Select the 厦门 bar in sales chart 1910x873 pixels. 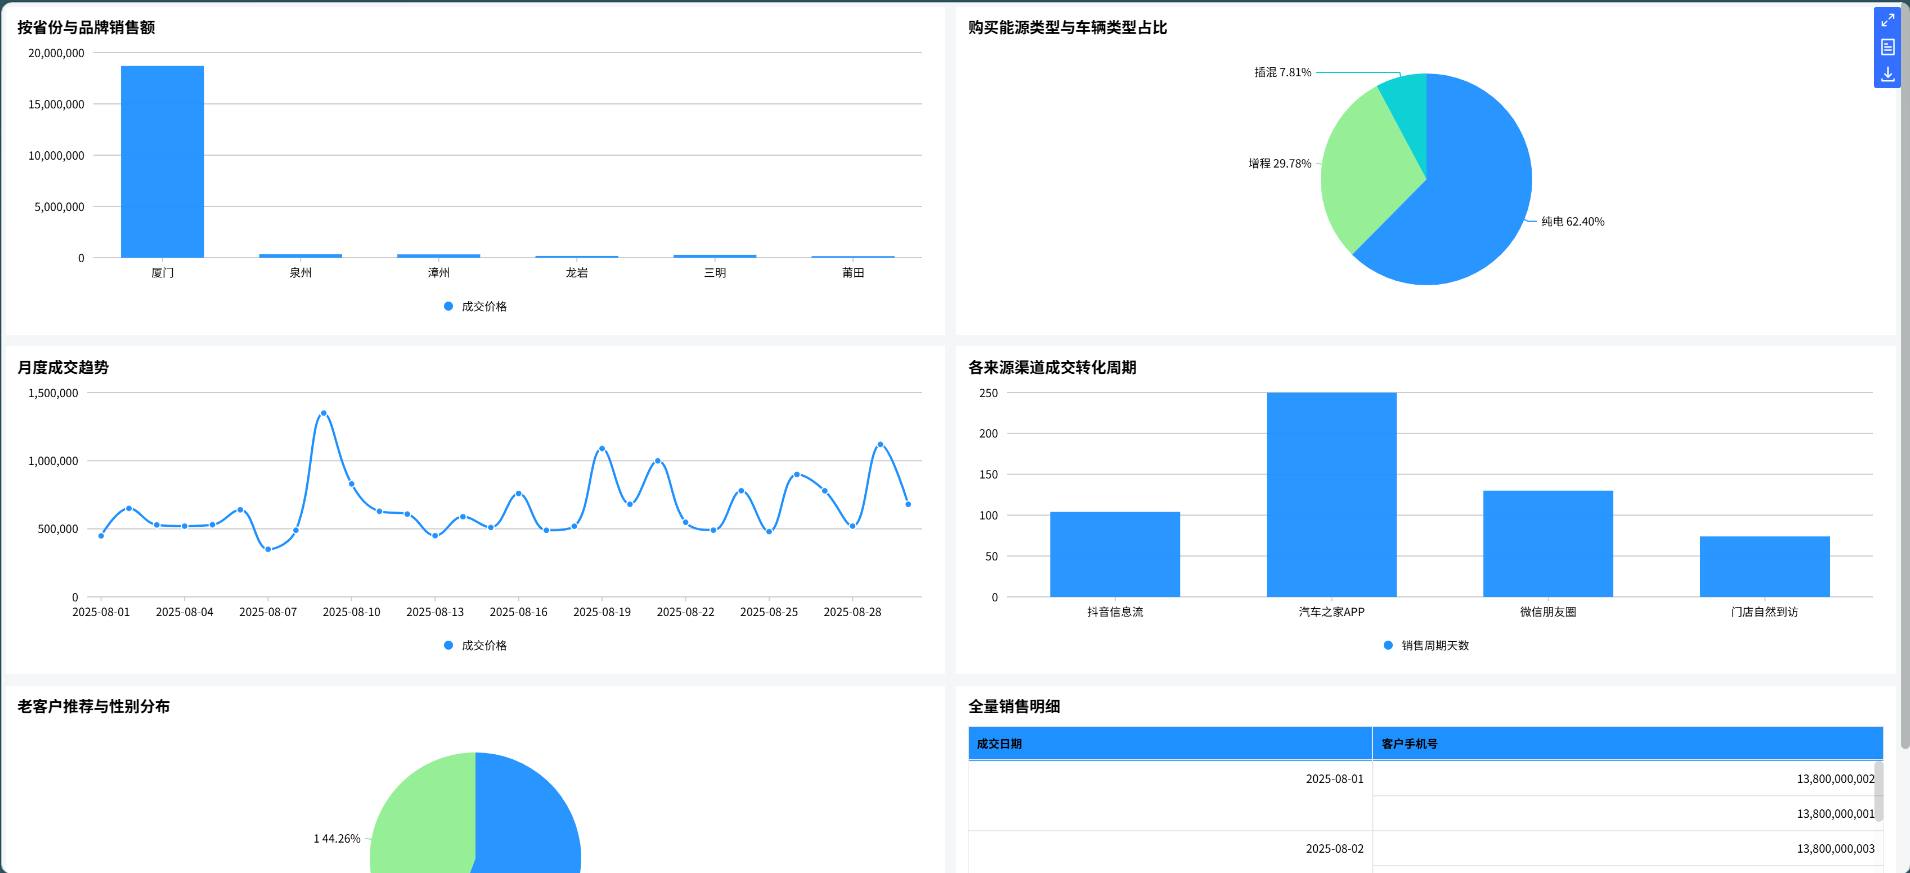pyautogui.click(x=162, y=162)
